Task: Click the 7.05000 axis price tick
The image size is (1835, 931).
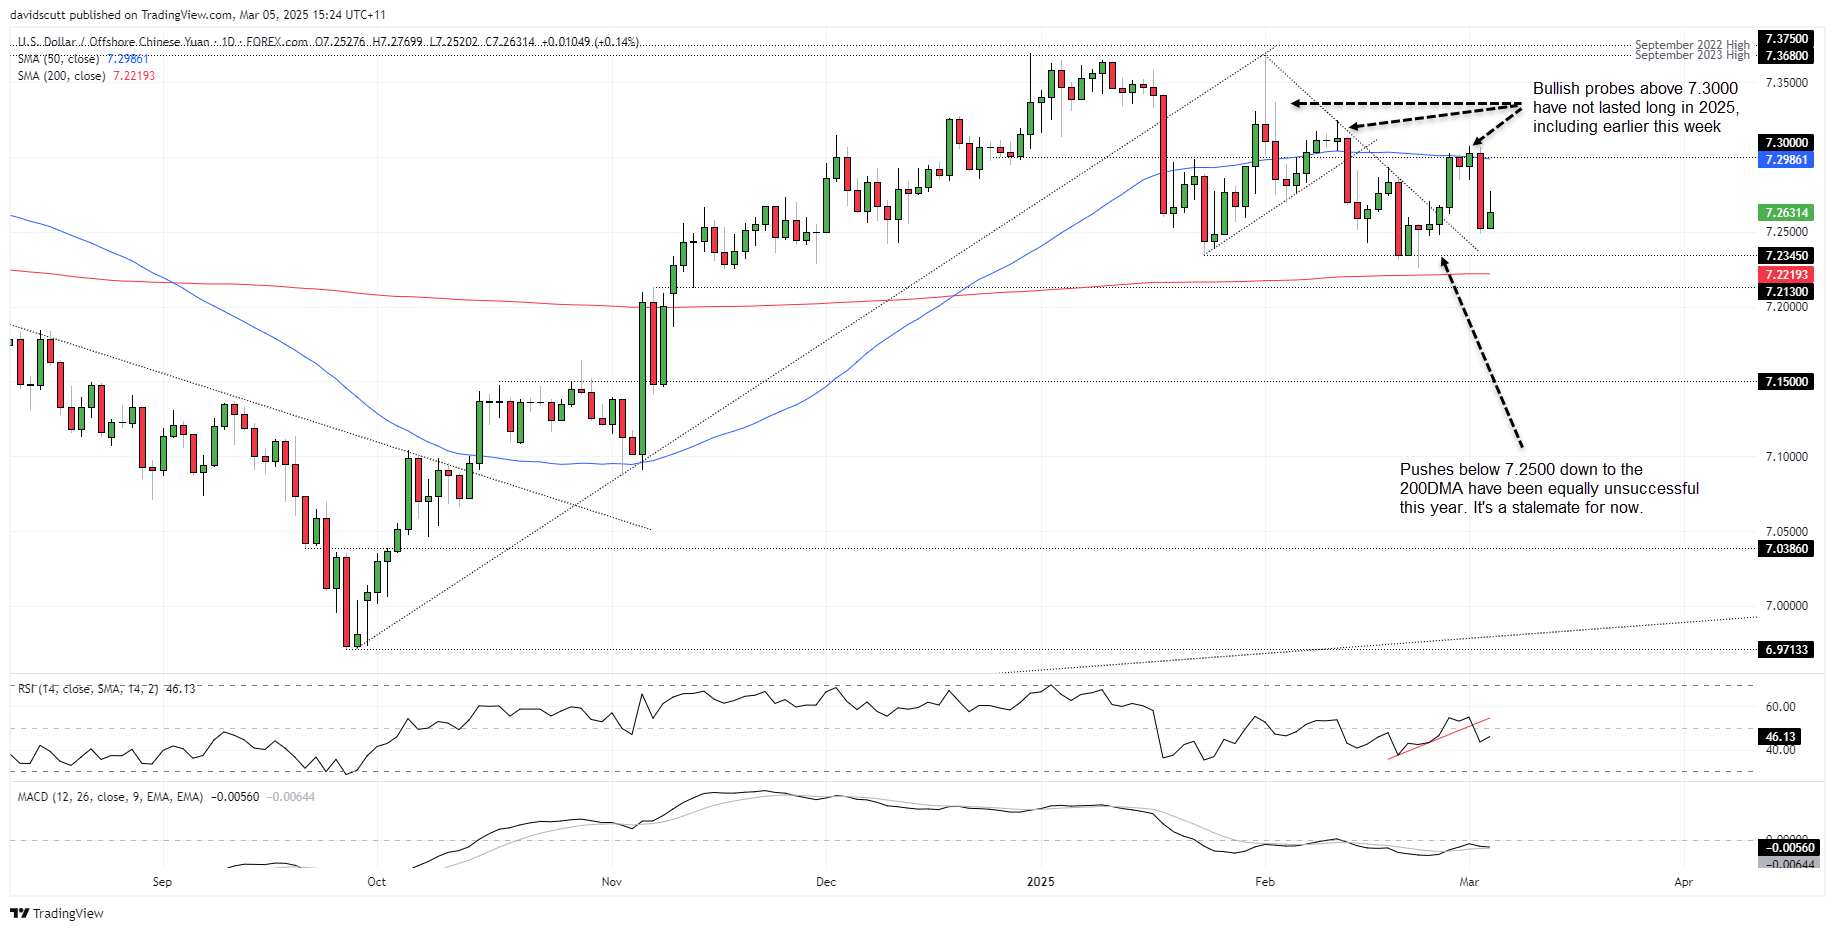Action: click(x=1786, y=532)
